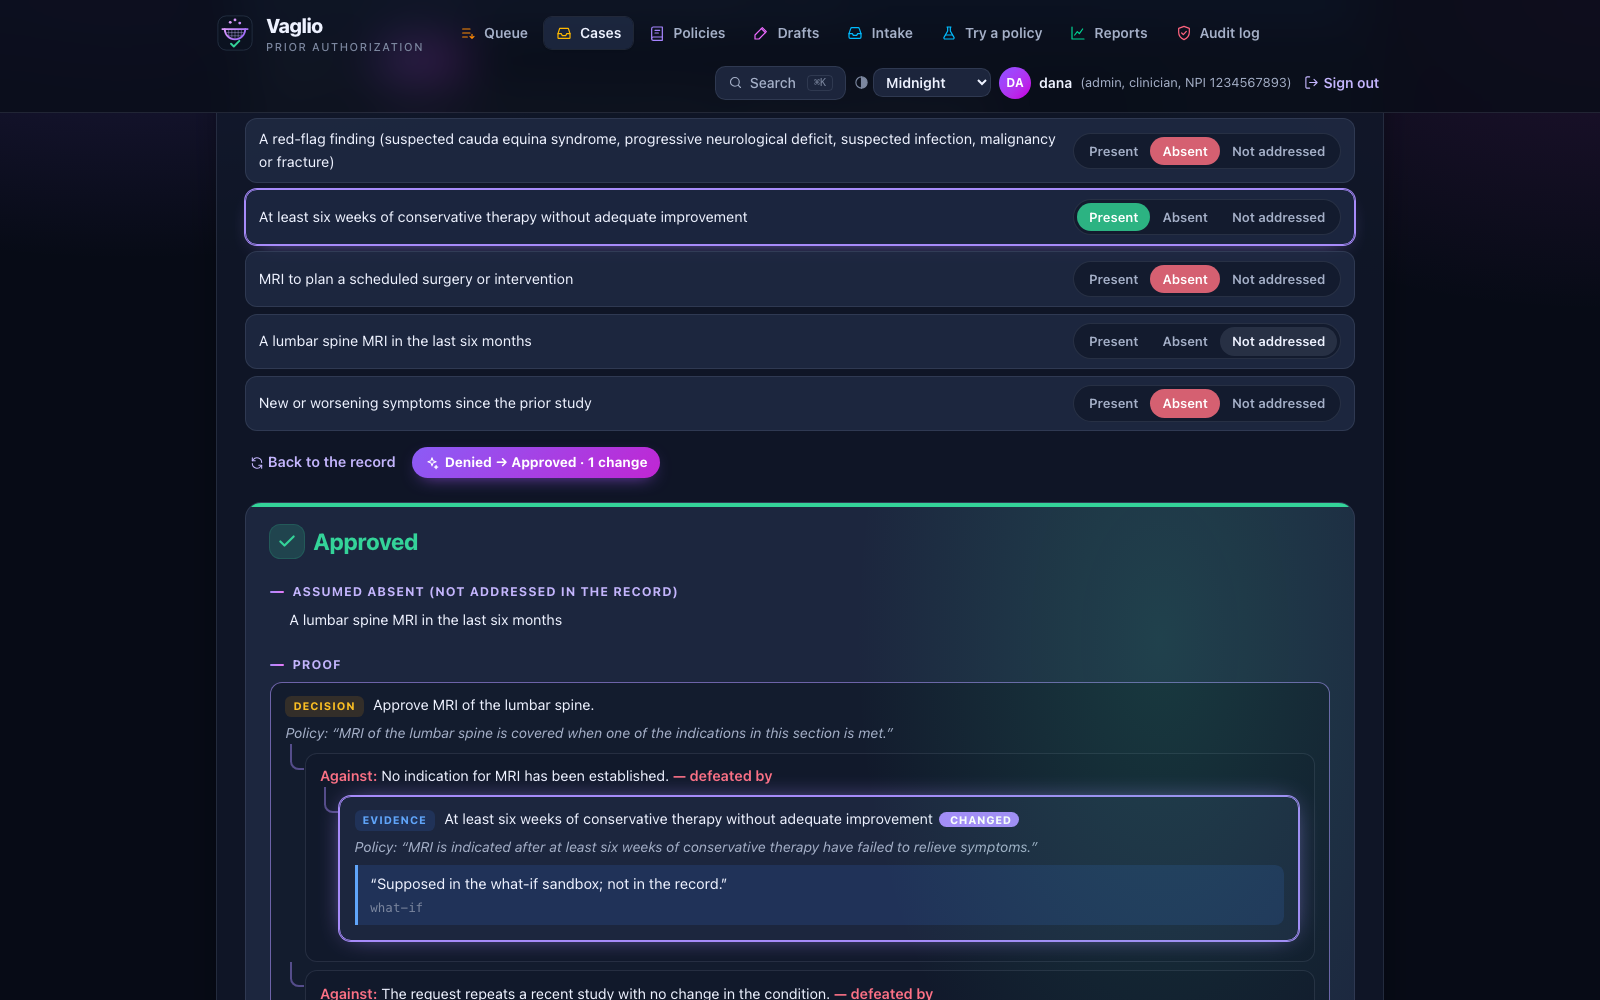Mark scheduled surgery MRI row Not addressed

1278,279
